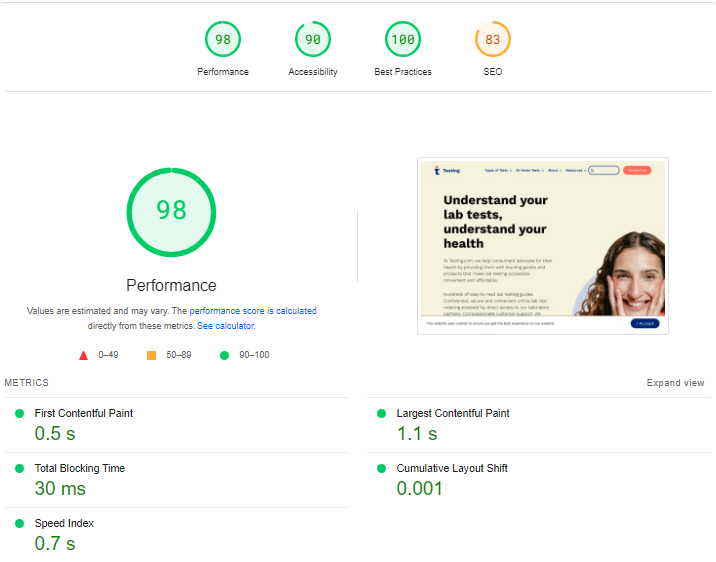Expand the Total Blocking Time metric
The width and height of the screenshot is (716, 562).
pyautogui.click(x=177, y=480)
